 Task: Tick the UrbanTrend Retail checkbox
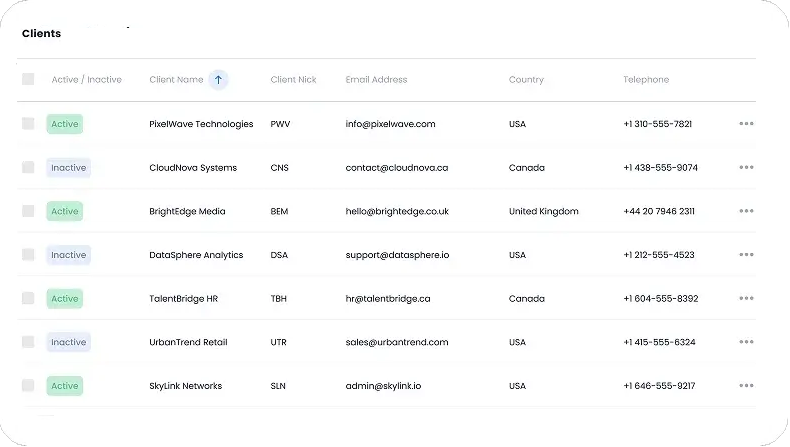coord(28,342)
